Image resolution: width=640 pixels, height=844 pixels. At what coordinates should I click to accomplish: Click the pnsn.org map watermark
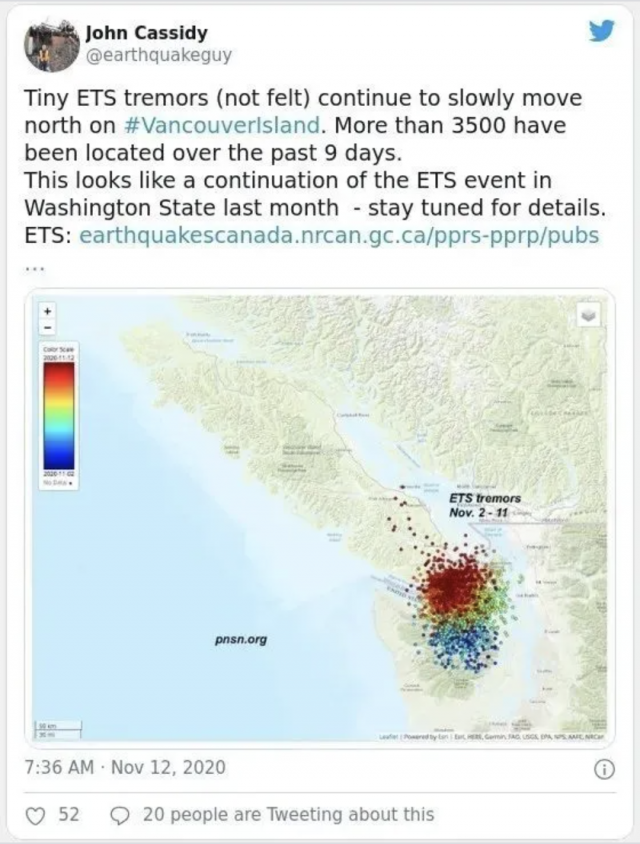pos(241,639)
